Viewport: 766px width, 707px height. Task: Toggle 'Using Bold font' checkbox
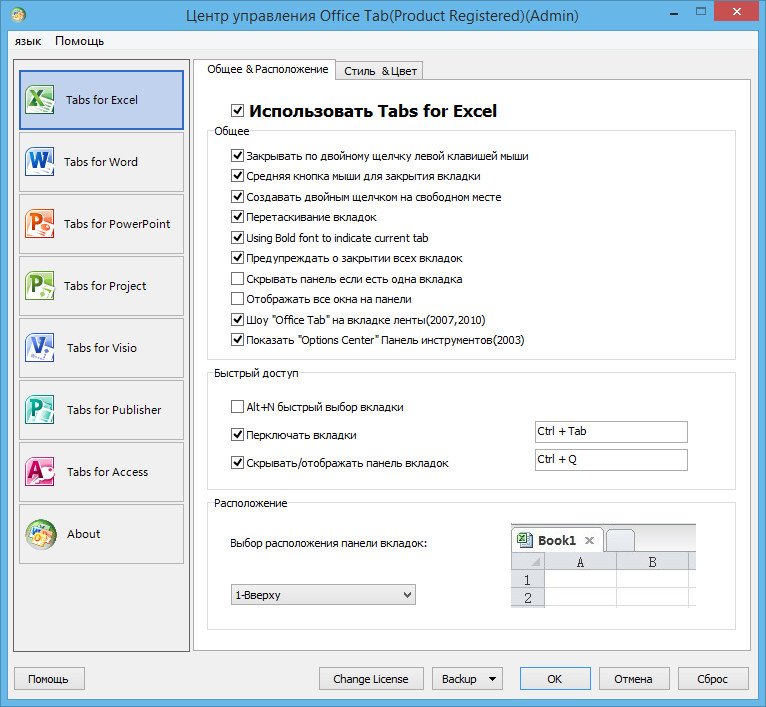pyautogui.click(x=237, y=238)
